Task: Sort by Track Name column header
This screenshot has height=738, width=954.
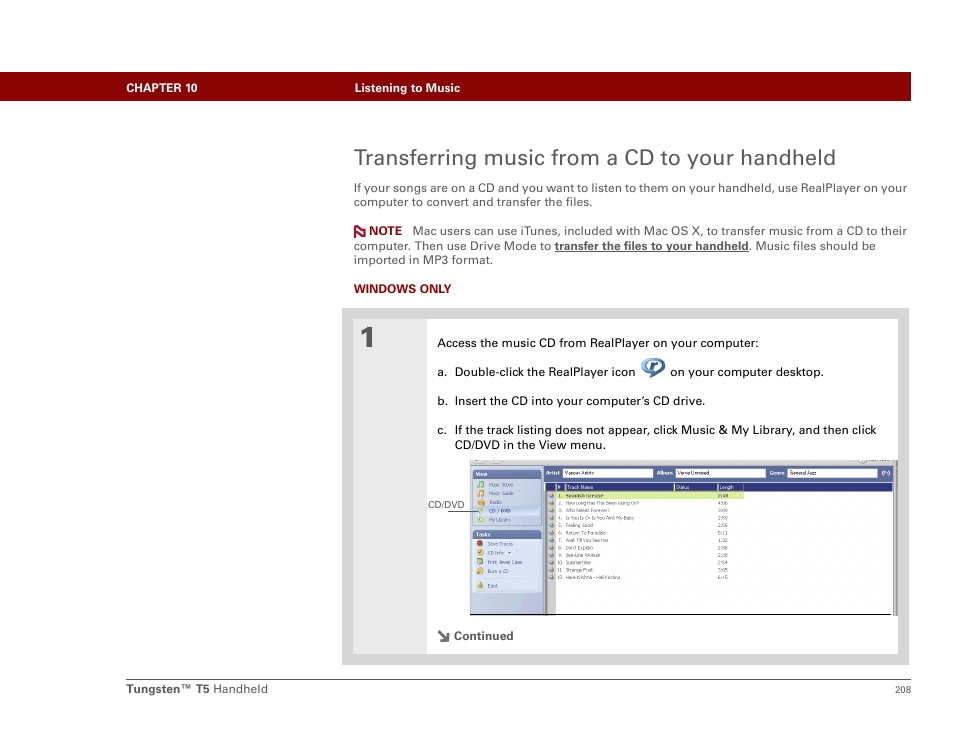Action: pyautogui.click(x=619, y=487)
